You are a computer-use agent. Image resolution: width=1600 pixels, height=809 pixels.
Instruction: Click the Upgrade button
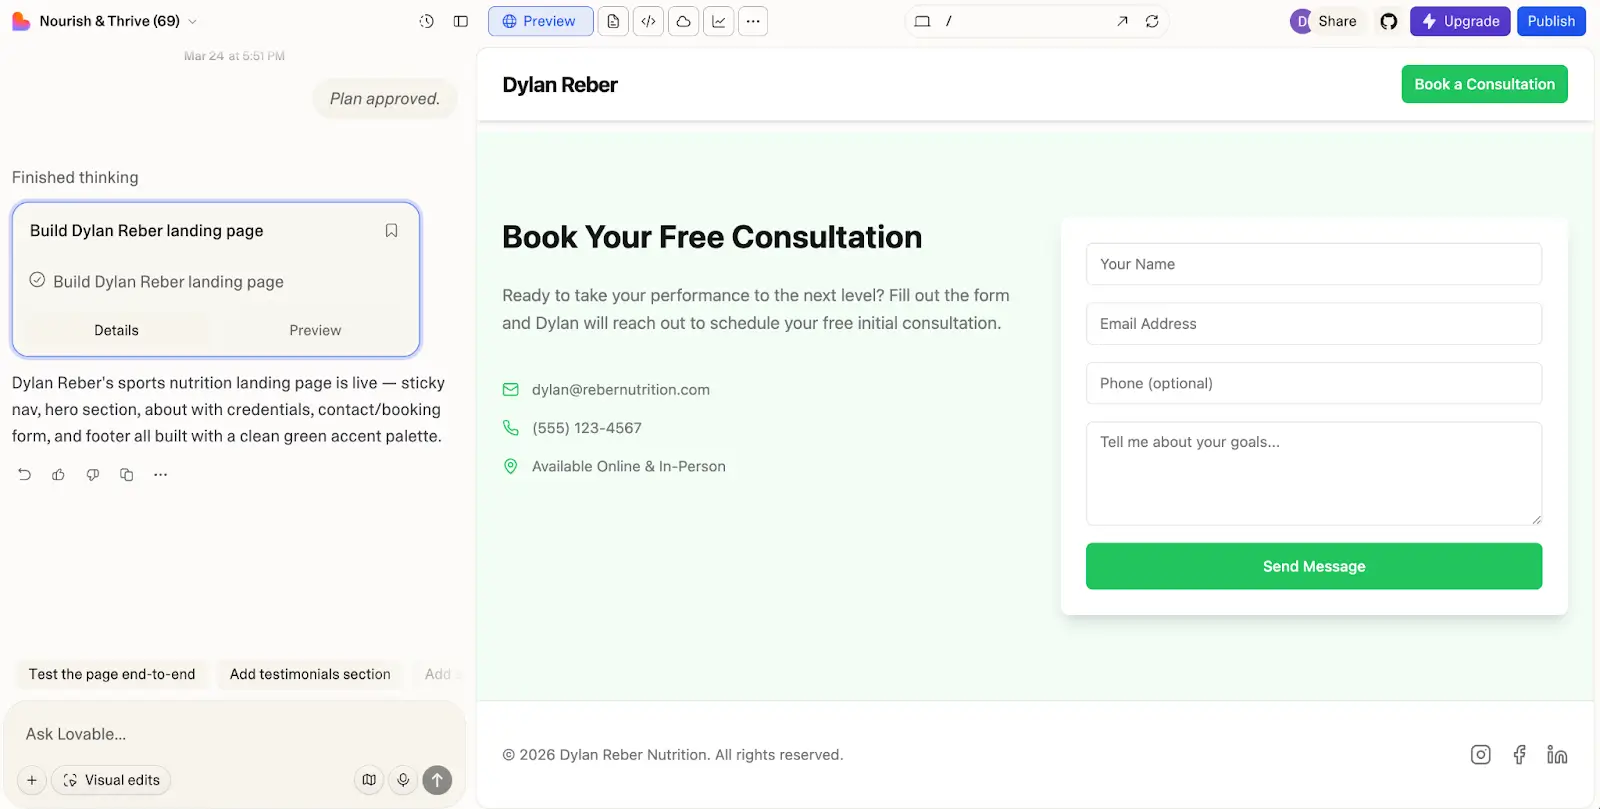click(x=1460, y=21)
